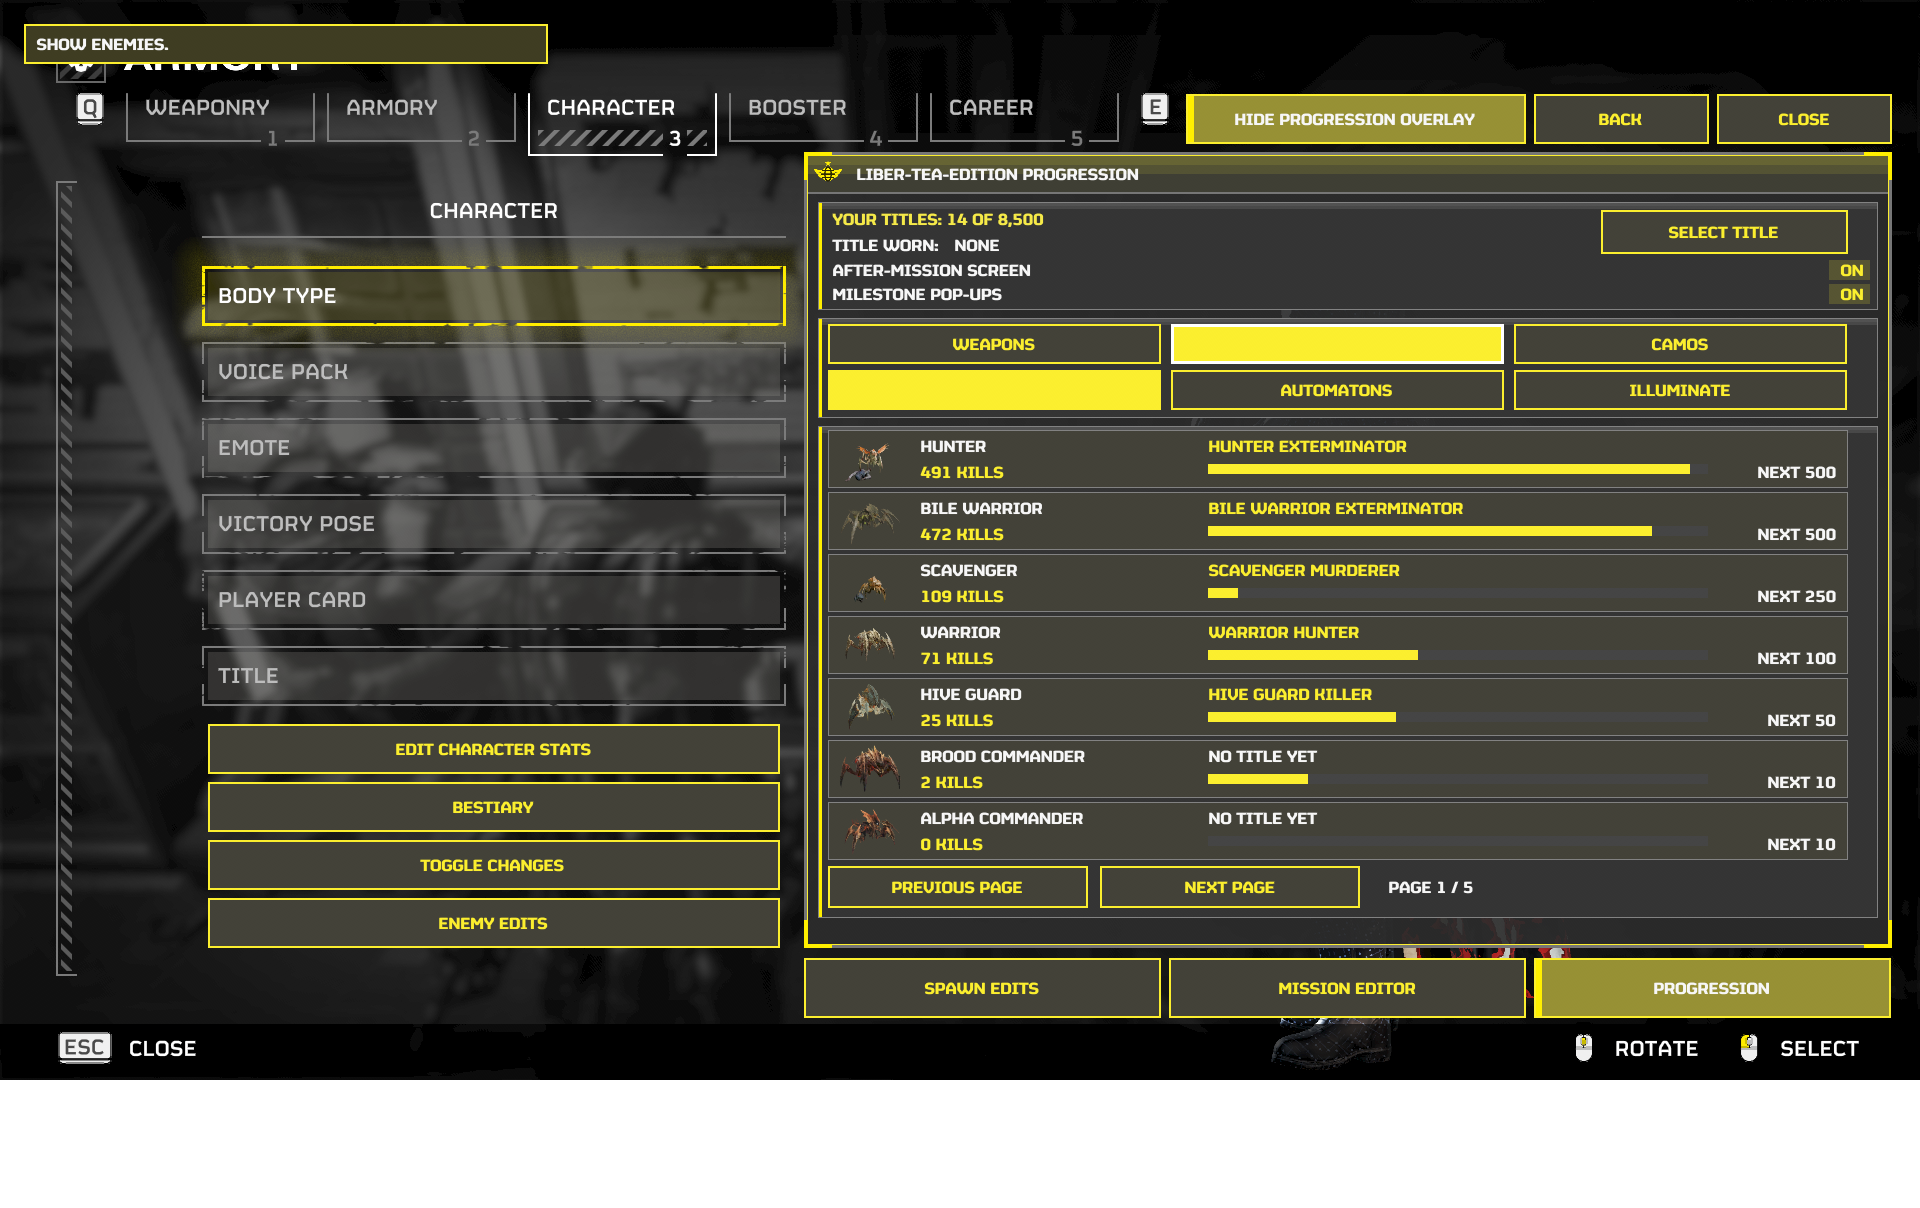Switch to the Weaponry tab
Image resolution: width=1920 pixels, height=1208 pixels.
tap(220, 118)
